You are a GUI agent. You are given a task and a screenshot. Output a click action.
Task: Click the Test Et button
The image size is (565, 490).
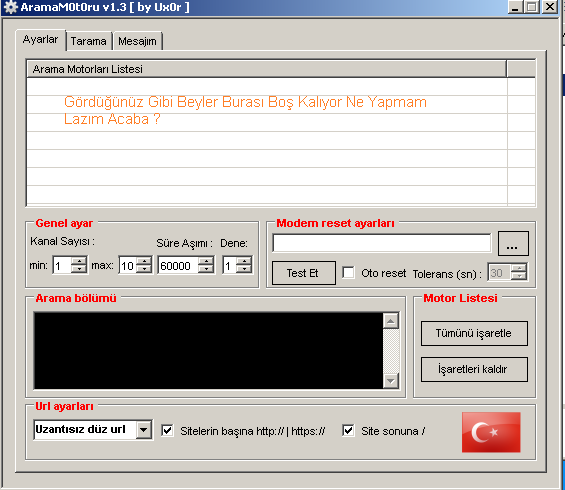point(303,273)
